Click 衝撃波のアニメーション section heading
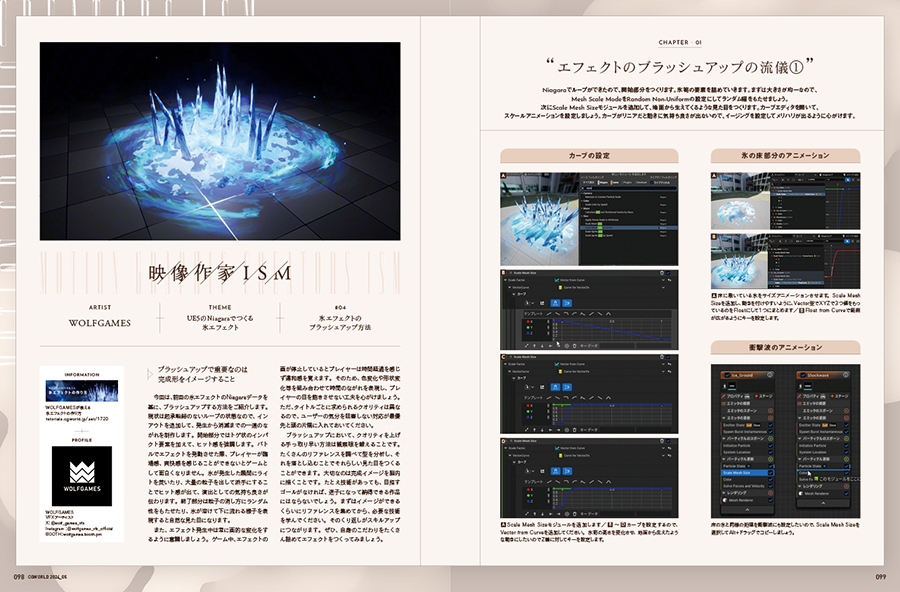This screenshot has height=592, width=900. [x=785, y=347]
